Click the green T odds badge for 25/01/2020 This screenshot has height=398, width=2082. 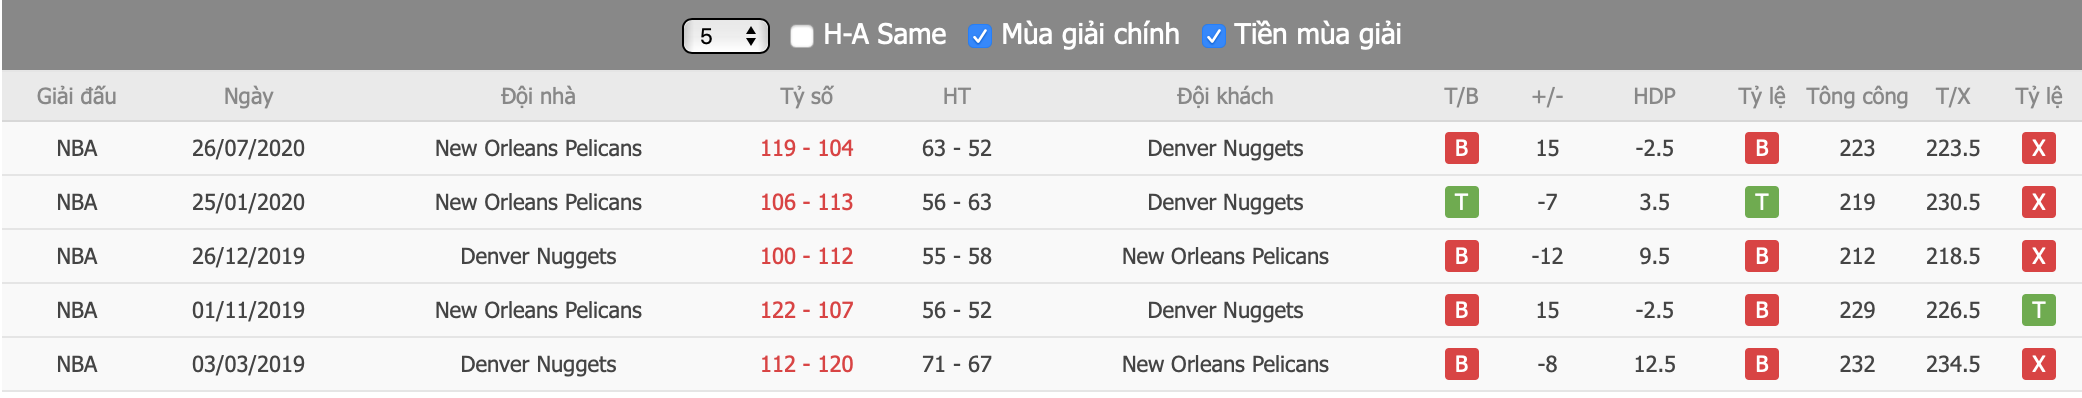[x=1761, y=202]
